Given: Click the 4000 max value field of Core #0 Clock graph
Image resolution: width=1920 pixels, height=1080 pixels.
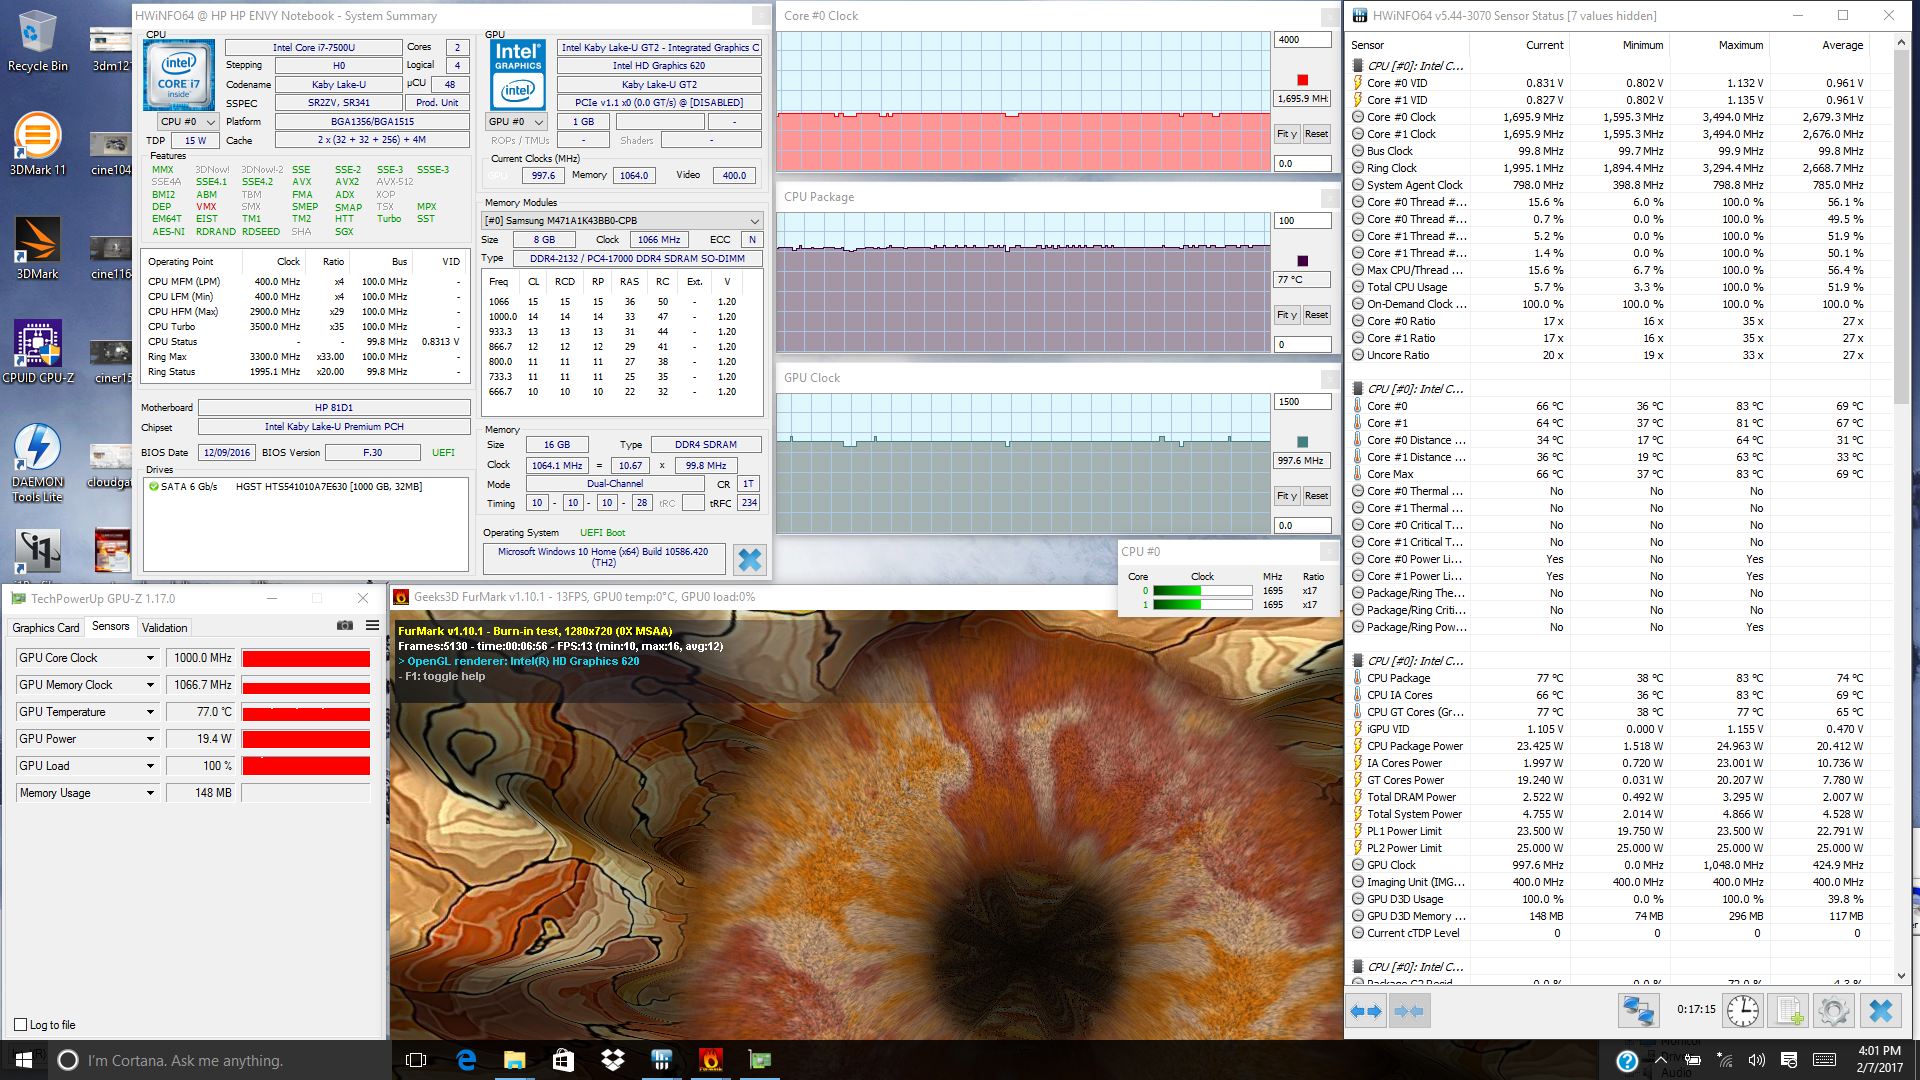Looking at the screenshot, I should coord(1302,40).
